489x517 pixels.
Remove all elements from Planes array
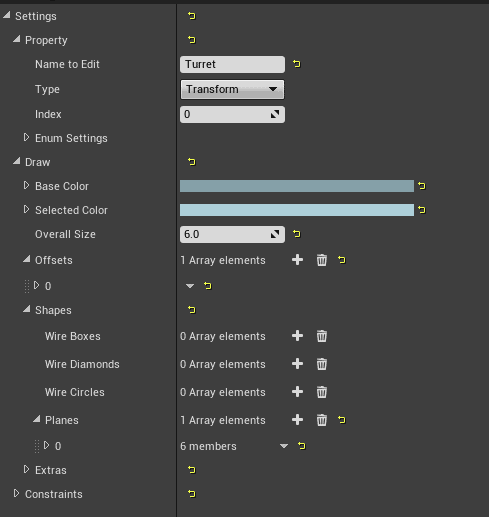pos(321,420)
